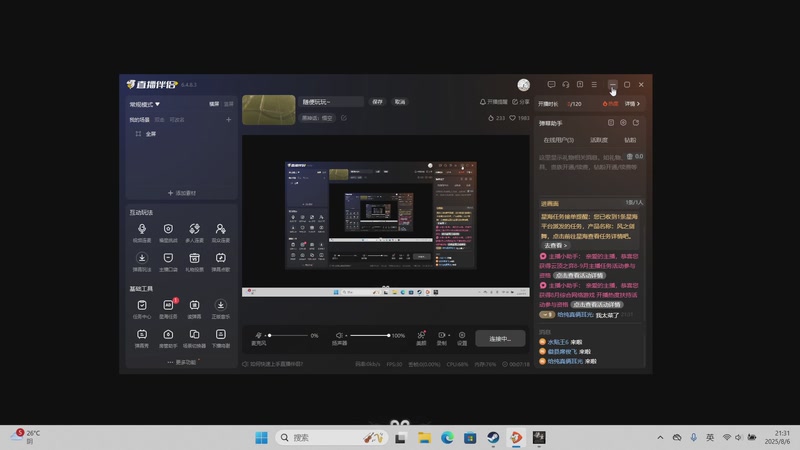Open the hamburger menu in the title bar
Screen dimensions: 800x450
click(594, 85)
